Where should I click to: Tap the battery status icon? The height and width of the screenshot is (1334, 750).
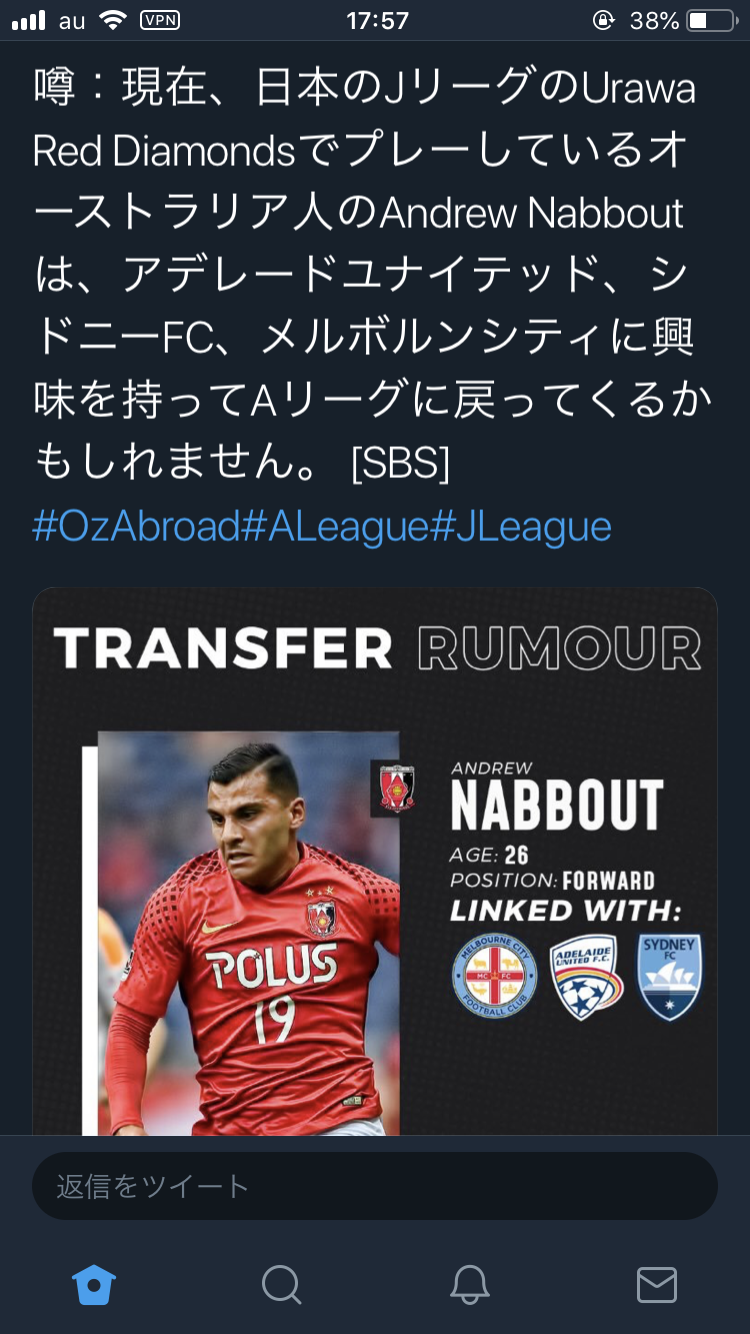[712, 20]
